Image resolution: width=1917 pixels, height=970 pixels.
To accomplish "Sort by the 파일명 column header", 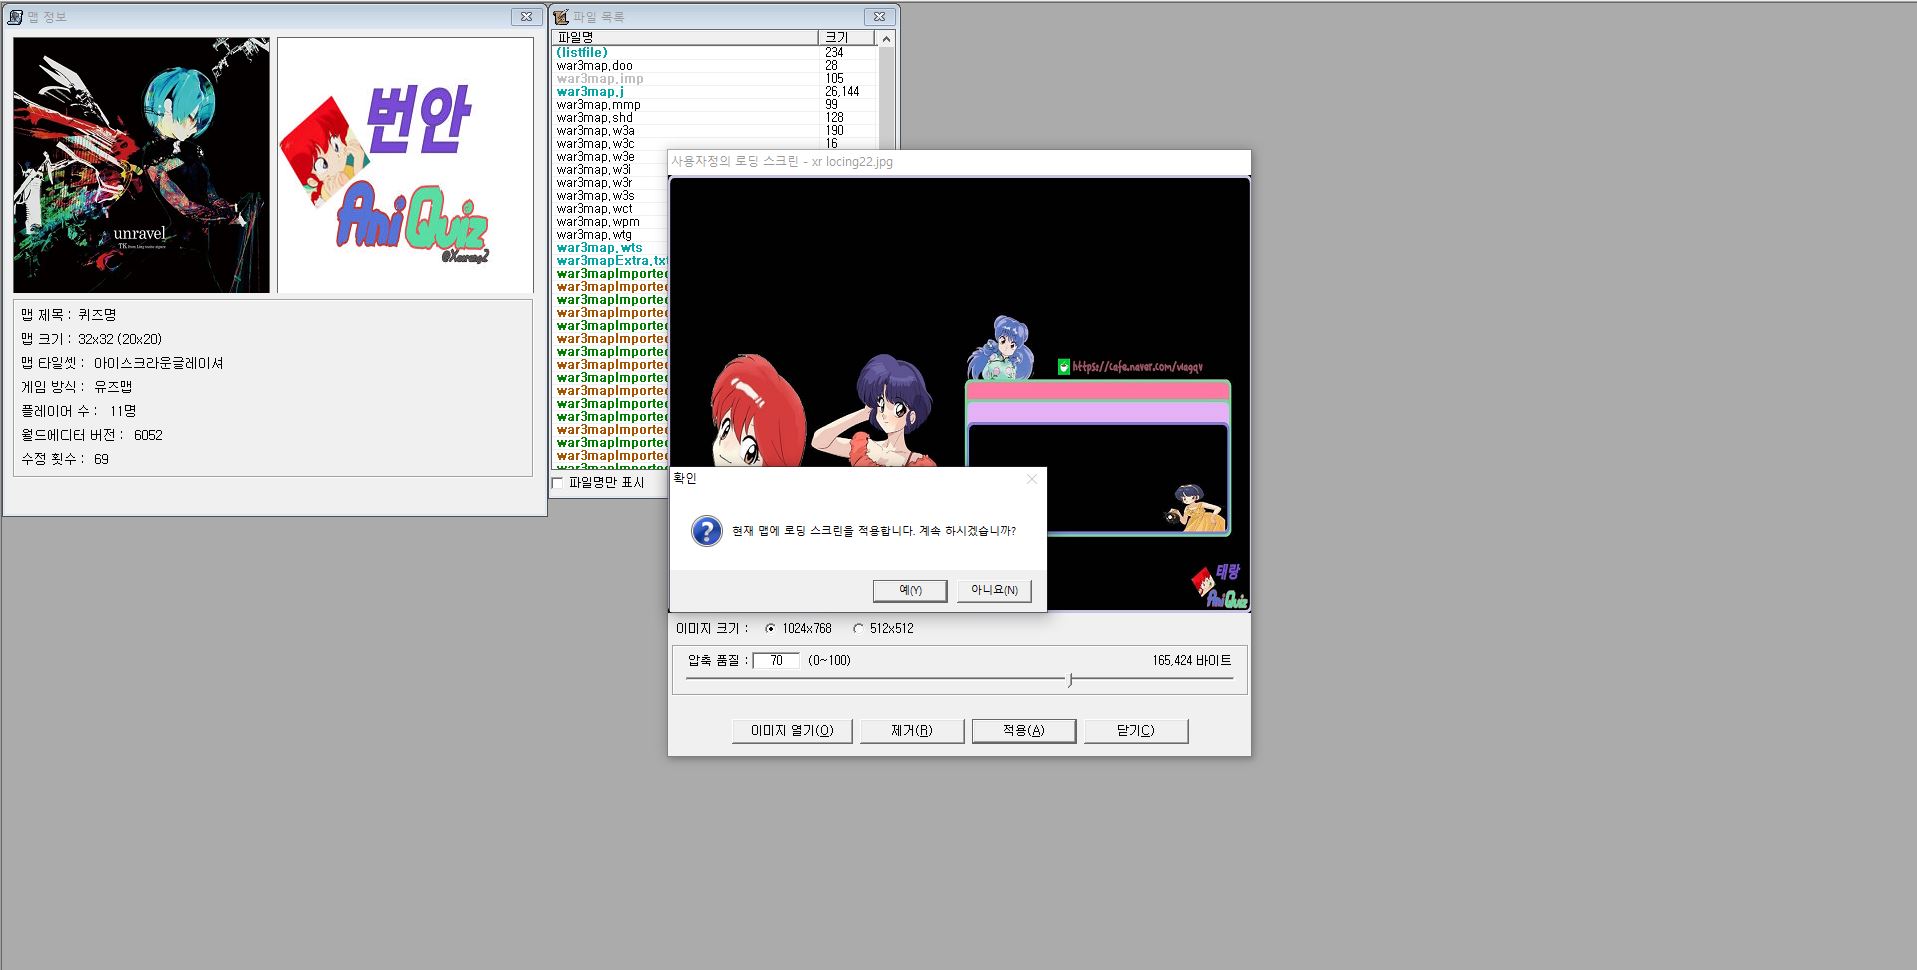I will [684, 37].
